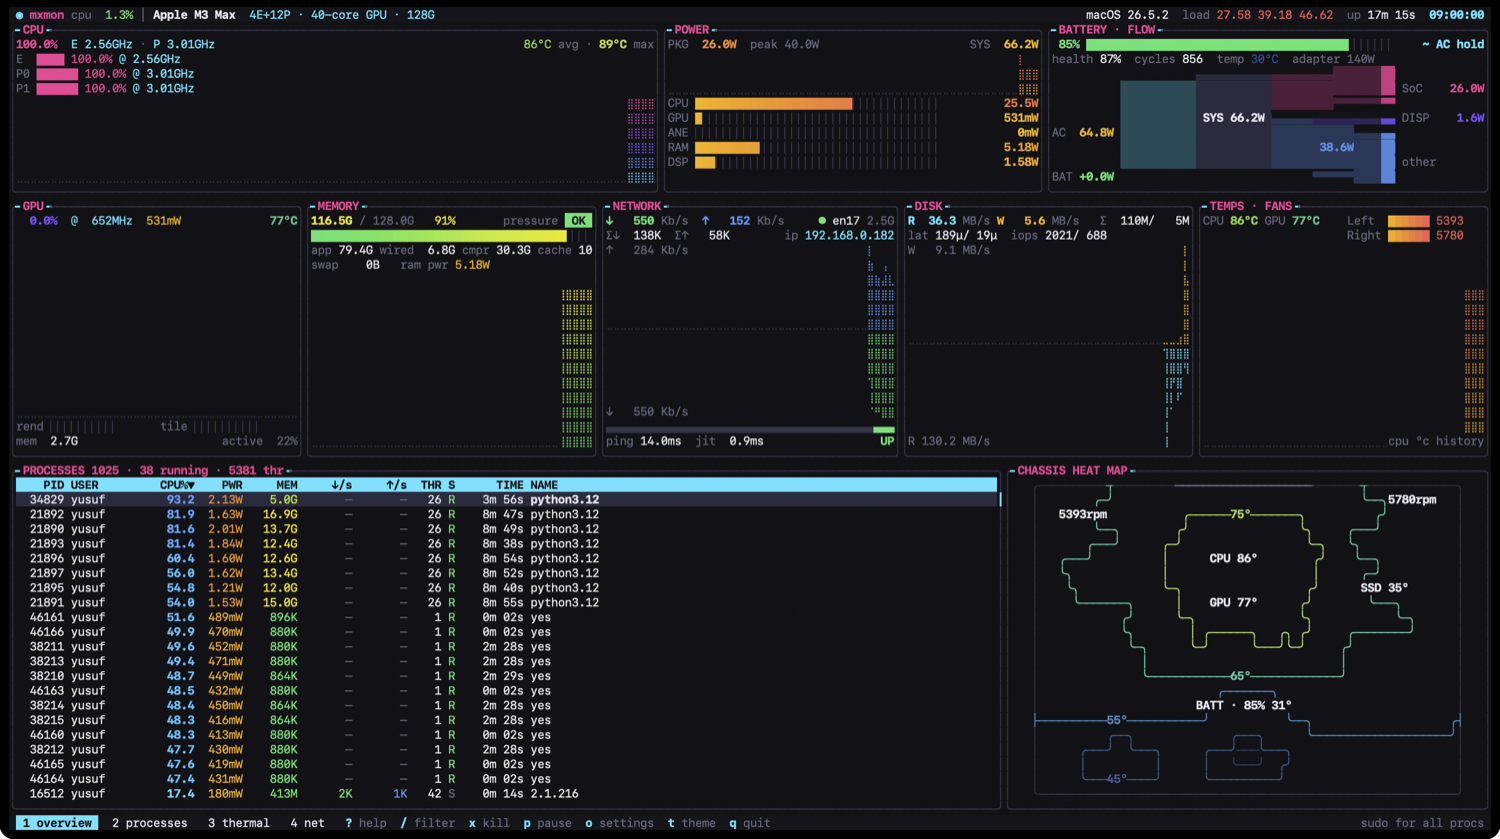Screen dimensions: 1500x839
Task: Sort processes by the PWR column header
Action: 232,485
